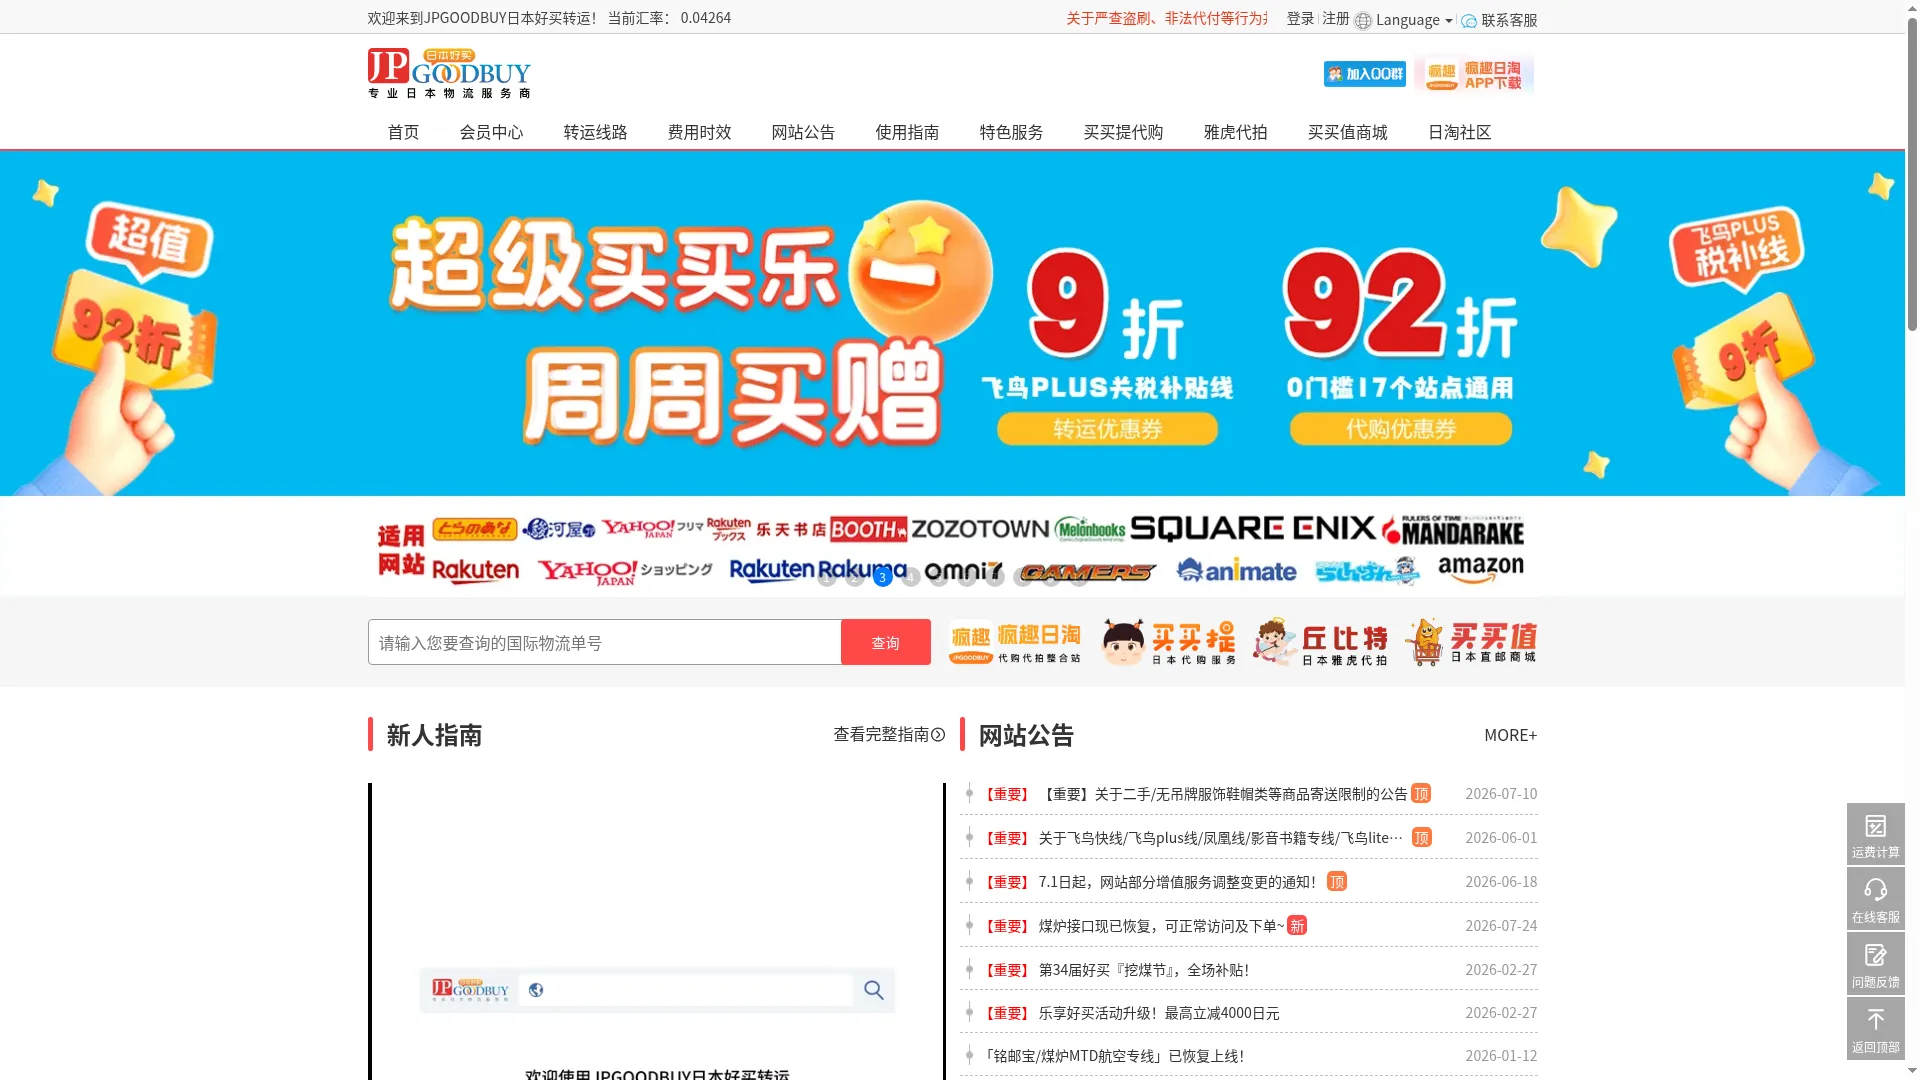Open the 在线客服 online support sidebar icon
The height and width of the screenshot is (1080, 1920).
click(1875, 899)
